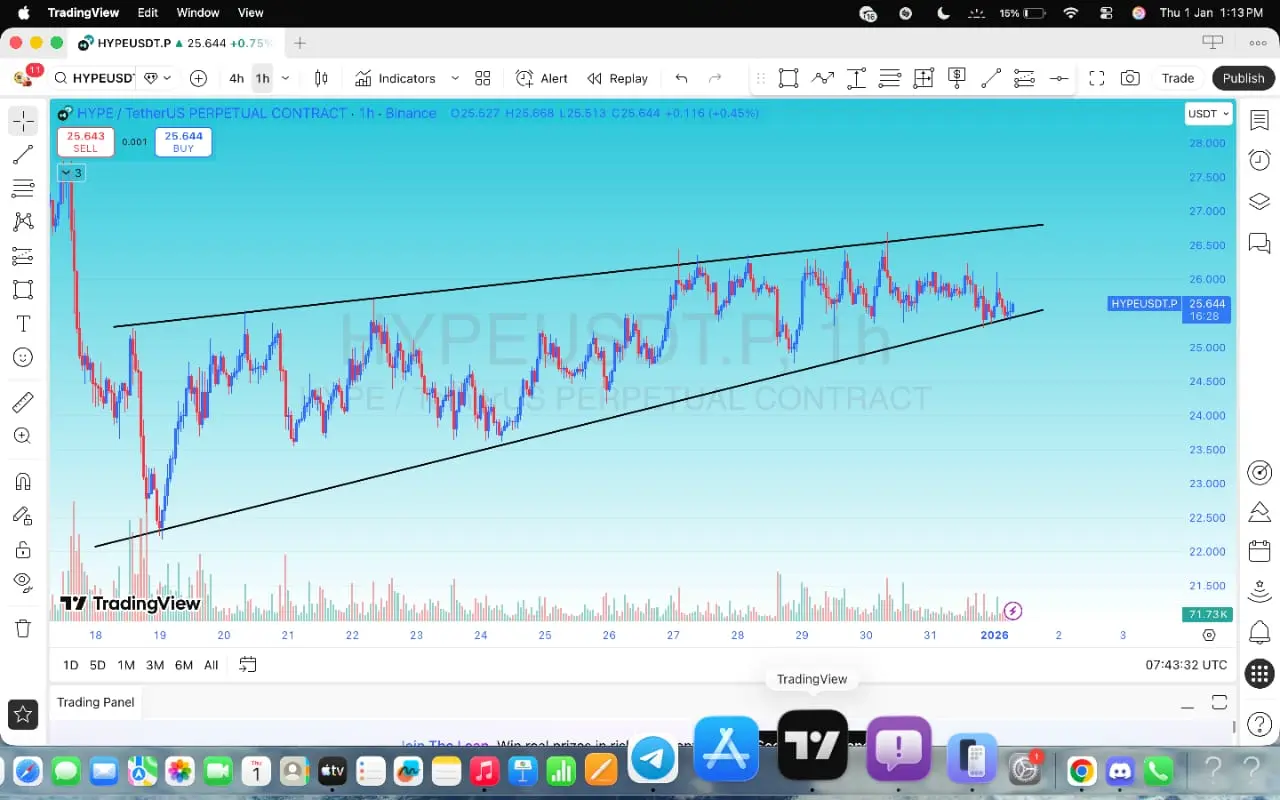The image size is (1280, 800).
Task: Click the fullscreen mode icon
Action: pos(1096,78)
